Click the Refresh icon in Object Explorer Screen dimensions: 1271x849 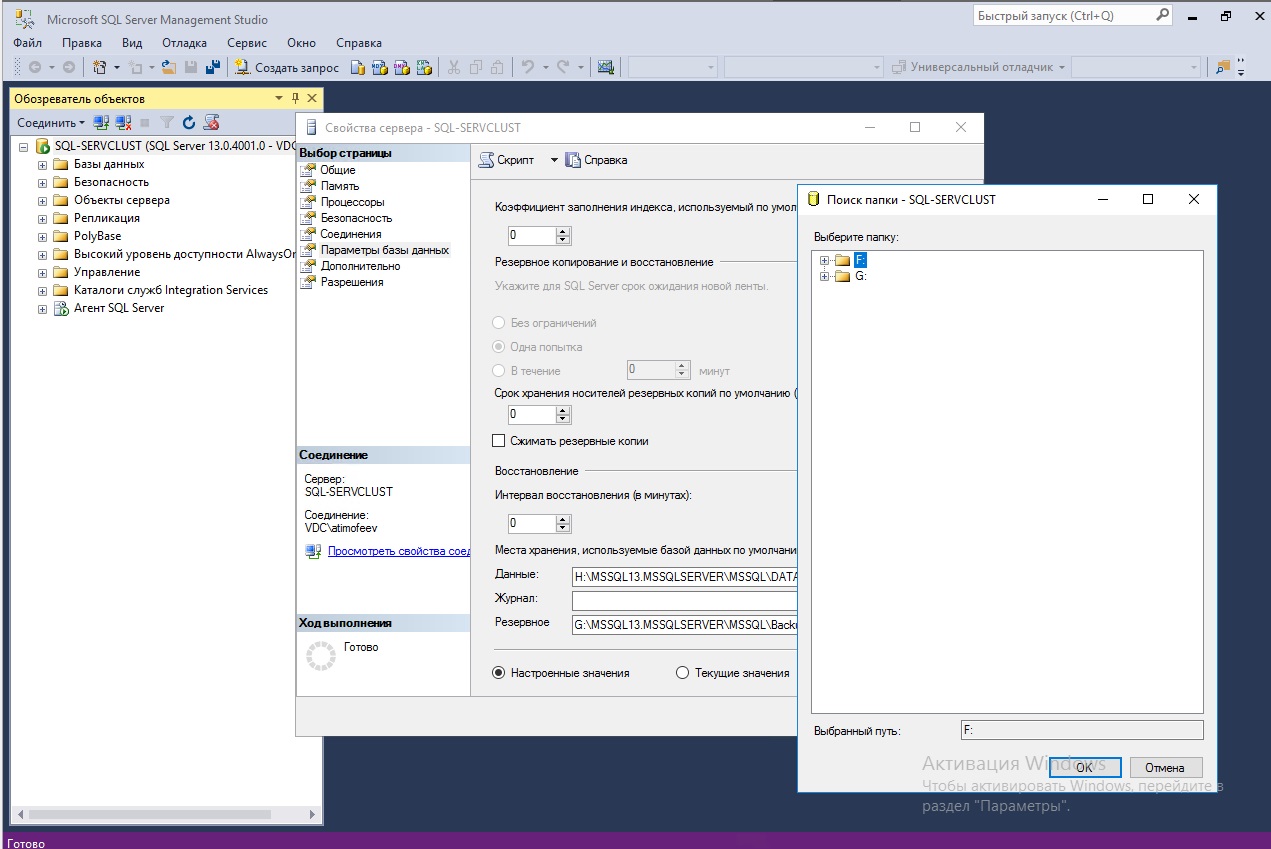coord(188,121)
